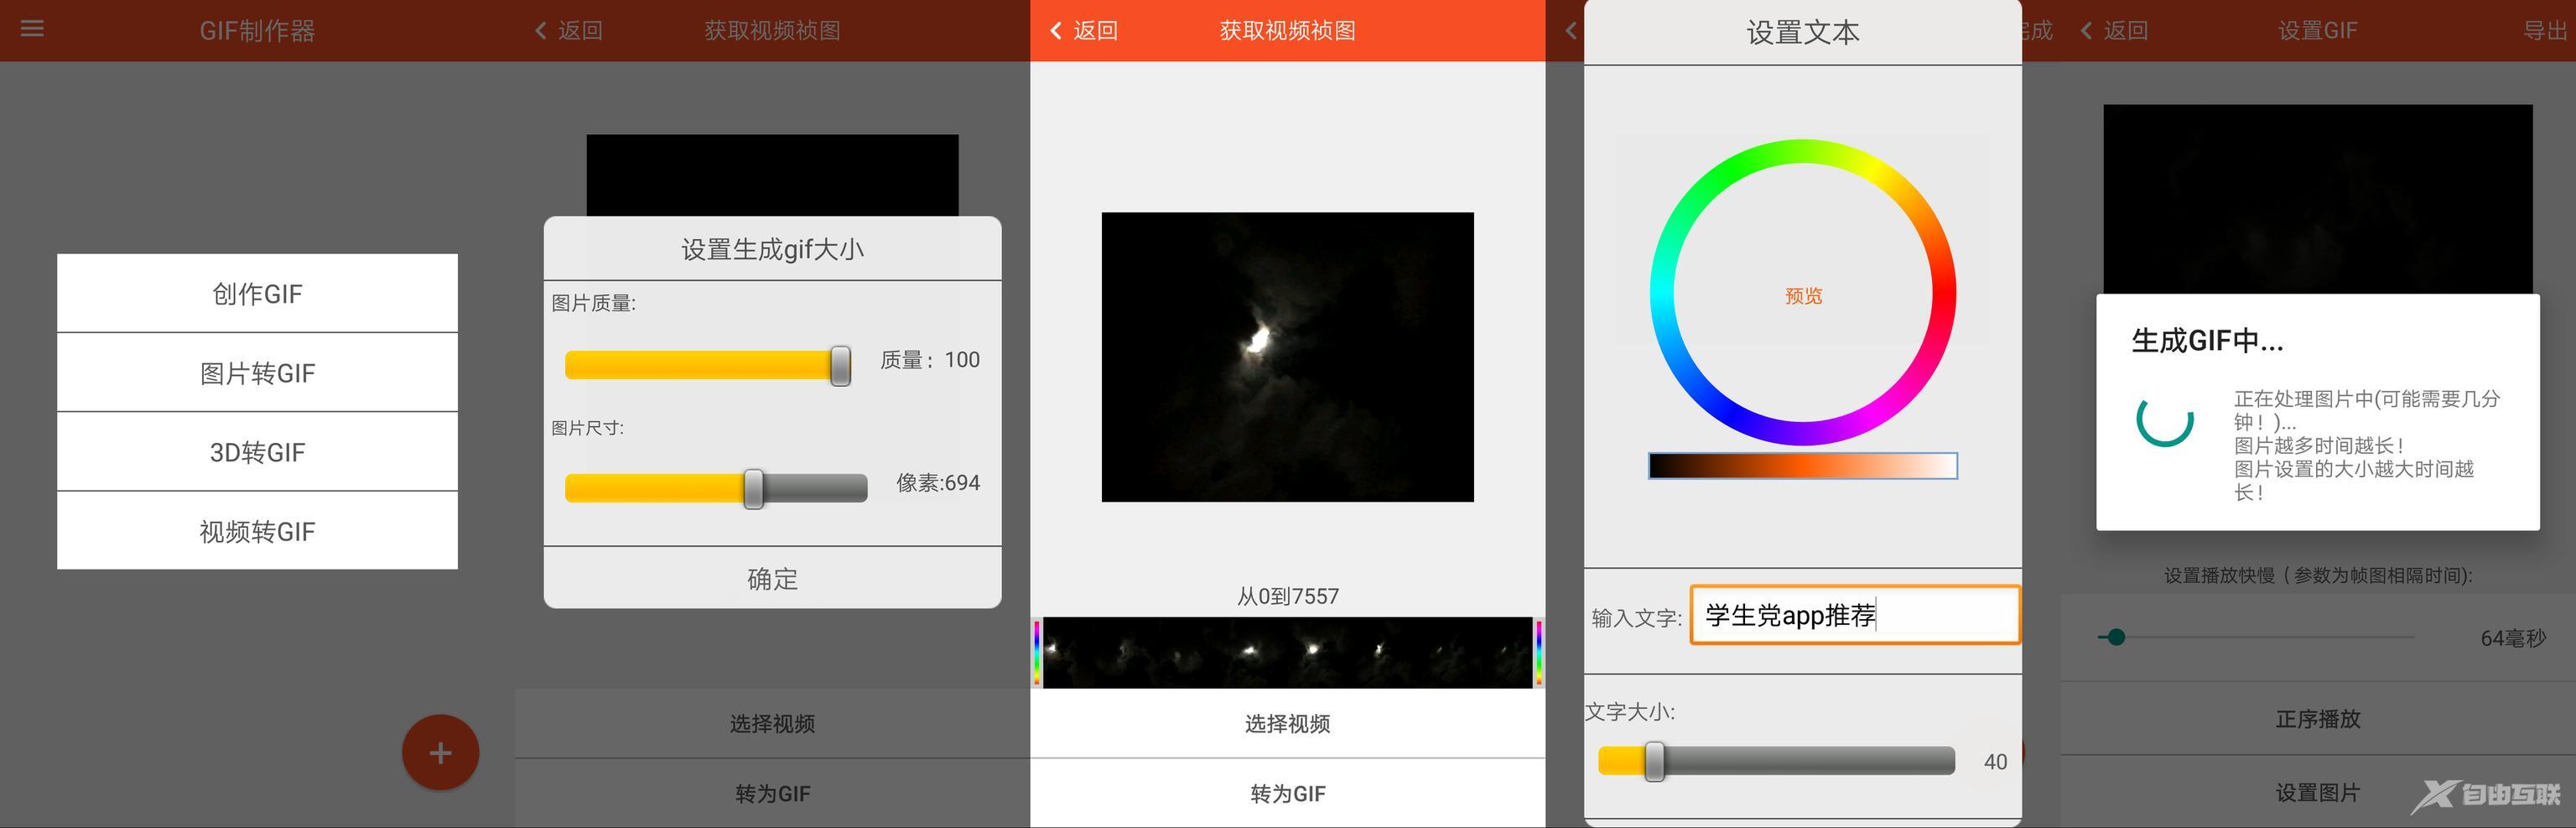Select 图片转GIF option

click(257, 372)
